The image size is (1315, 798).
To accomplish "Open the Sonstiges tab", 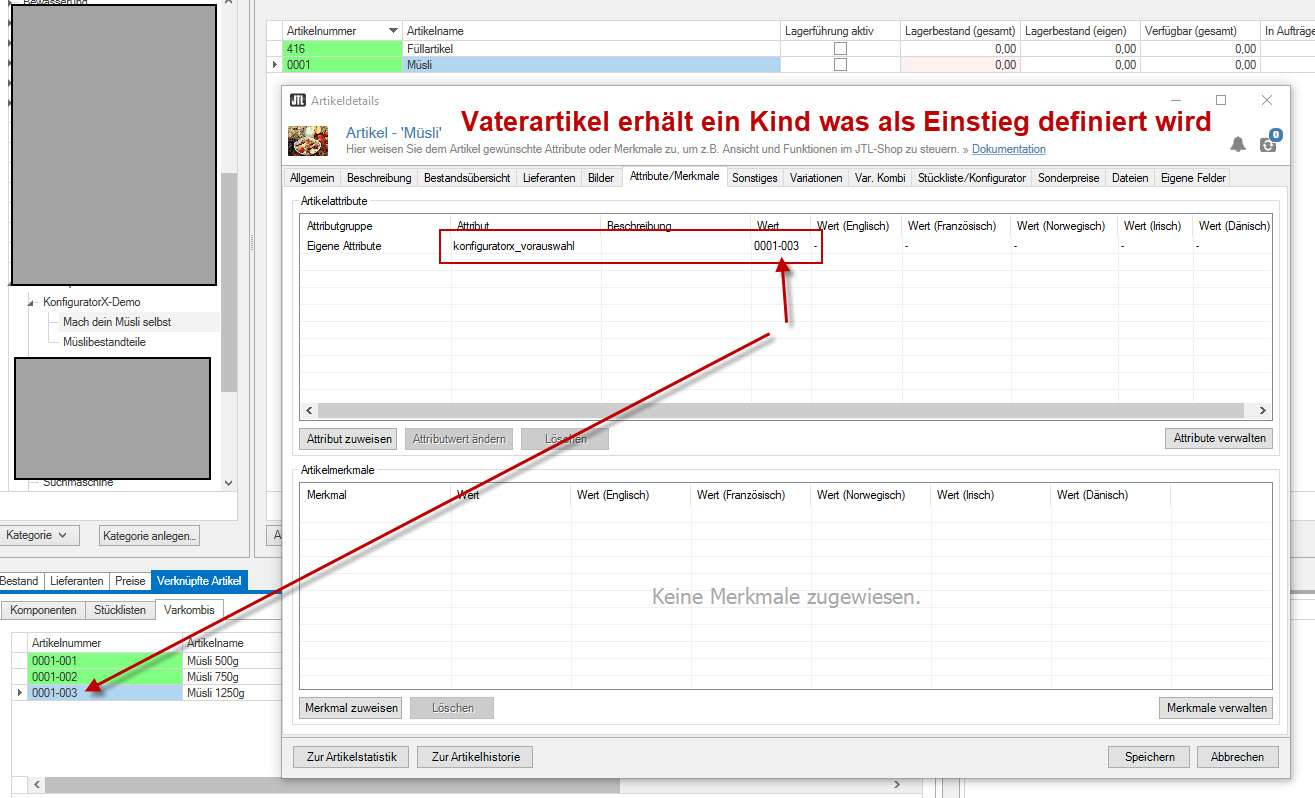I will 754,178.
